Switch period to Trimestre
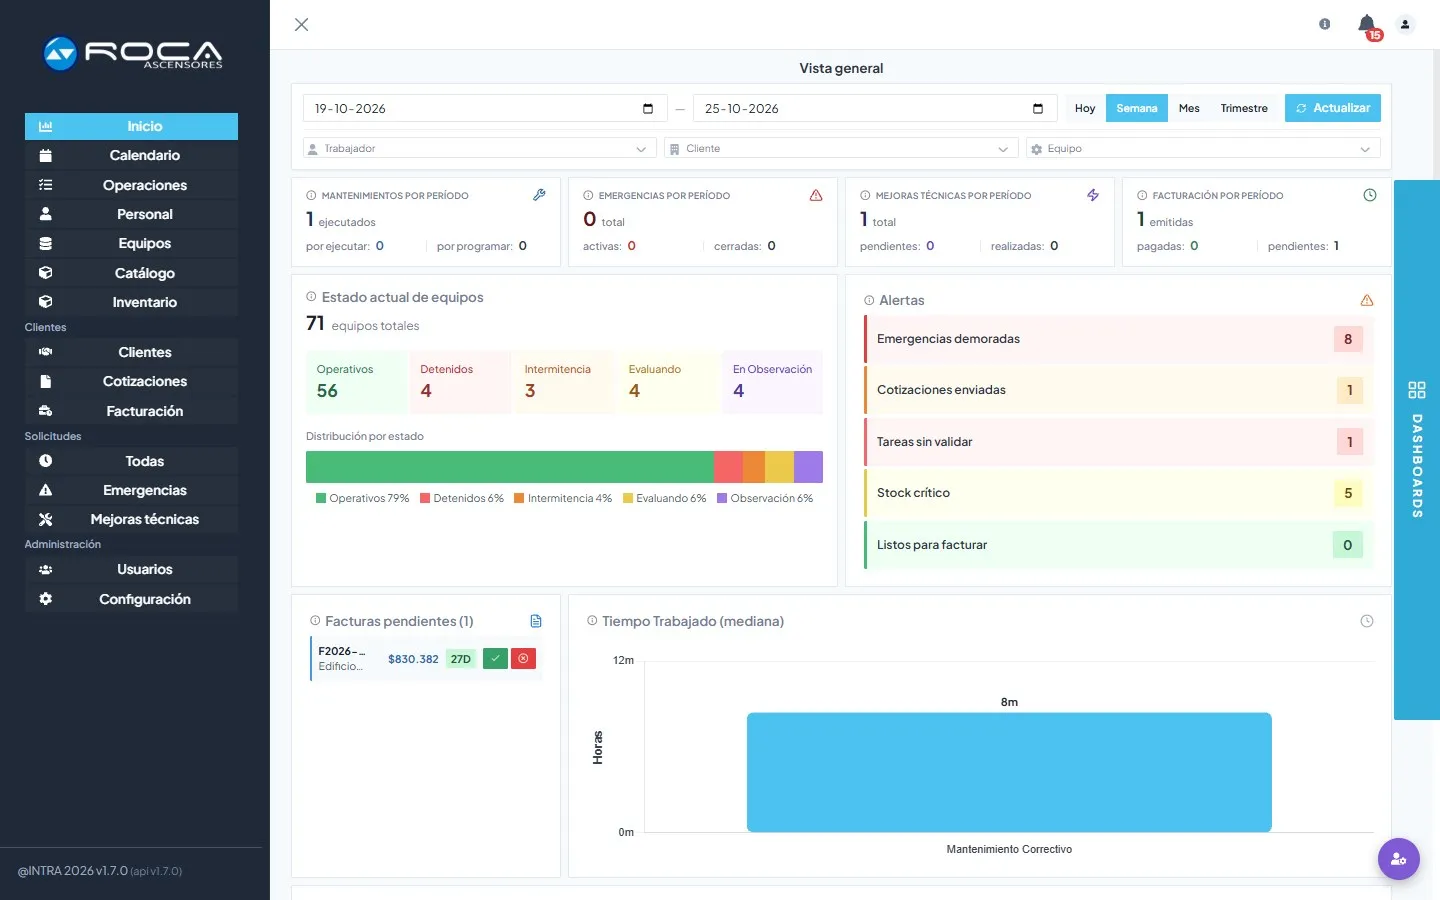This screenshot has width=1440, height=900. pos(1244,108)
